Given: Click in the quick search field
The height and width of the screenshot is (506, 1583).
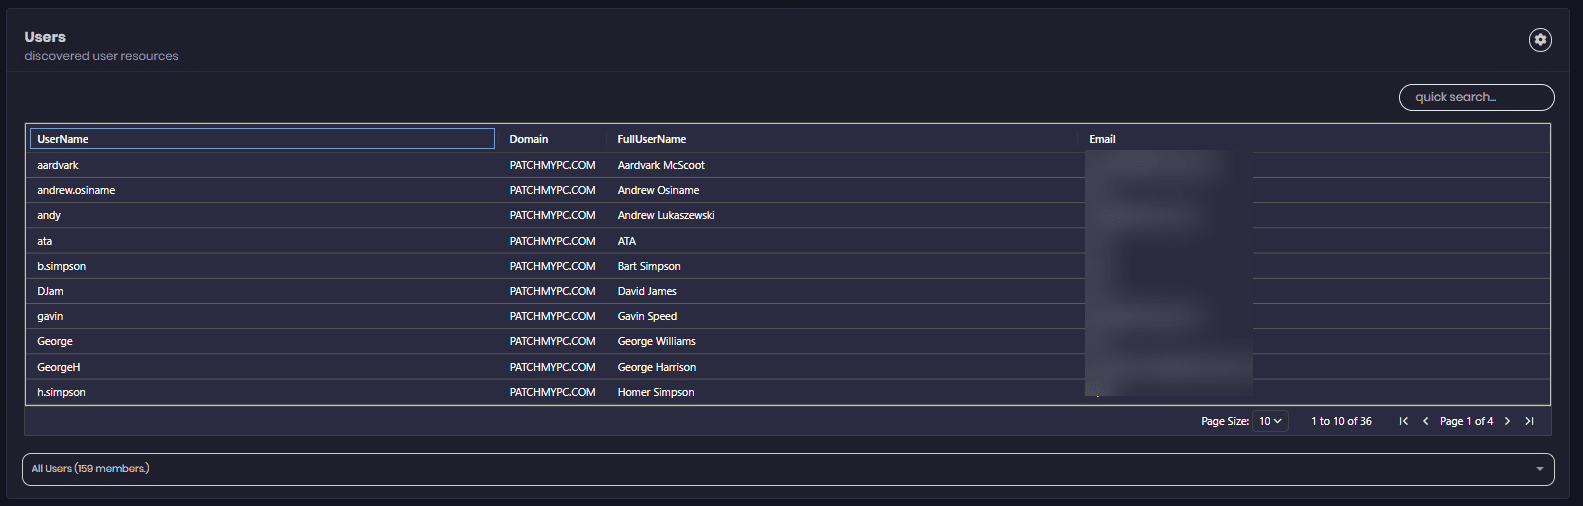Looking at the screenshot, I should coord(1475,97).
